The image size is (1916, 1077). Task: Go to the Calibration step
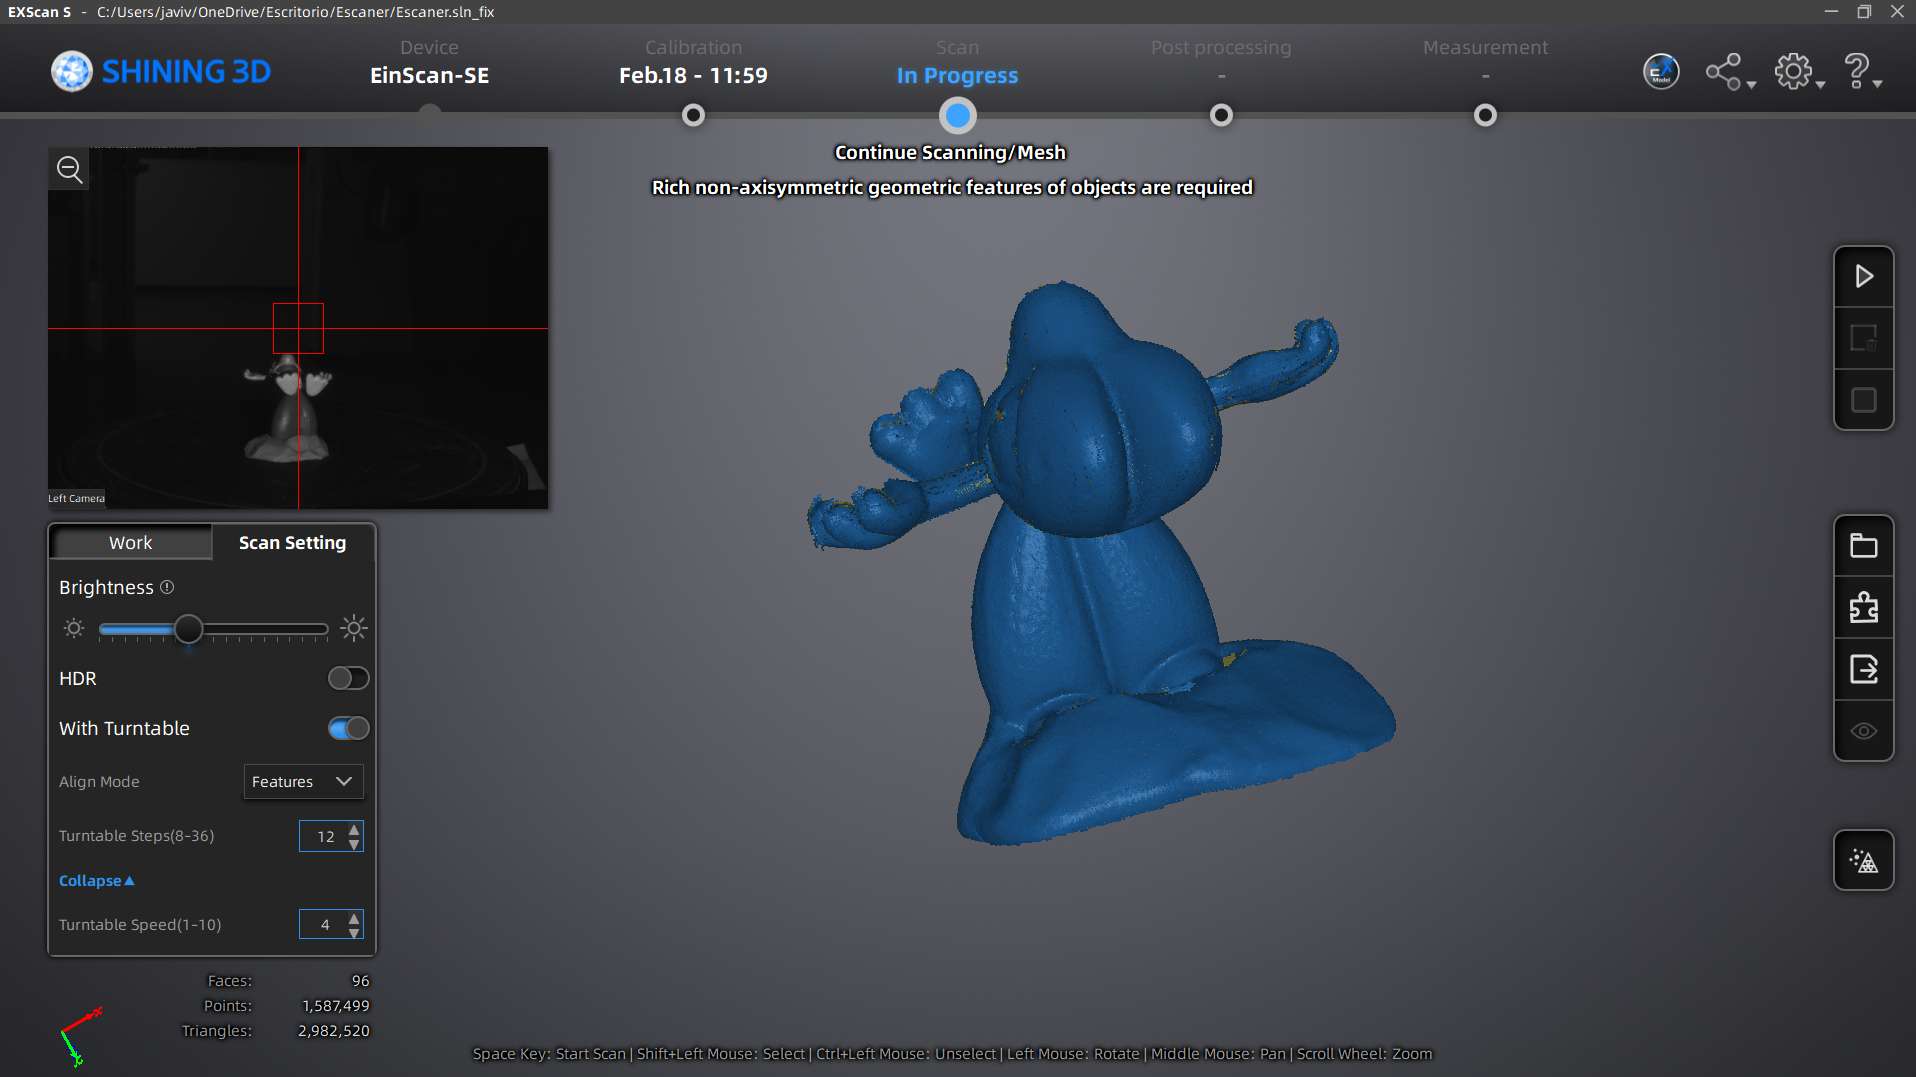[693, 62]
